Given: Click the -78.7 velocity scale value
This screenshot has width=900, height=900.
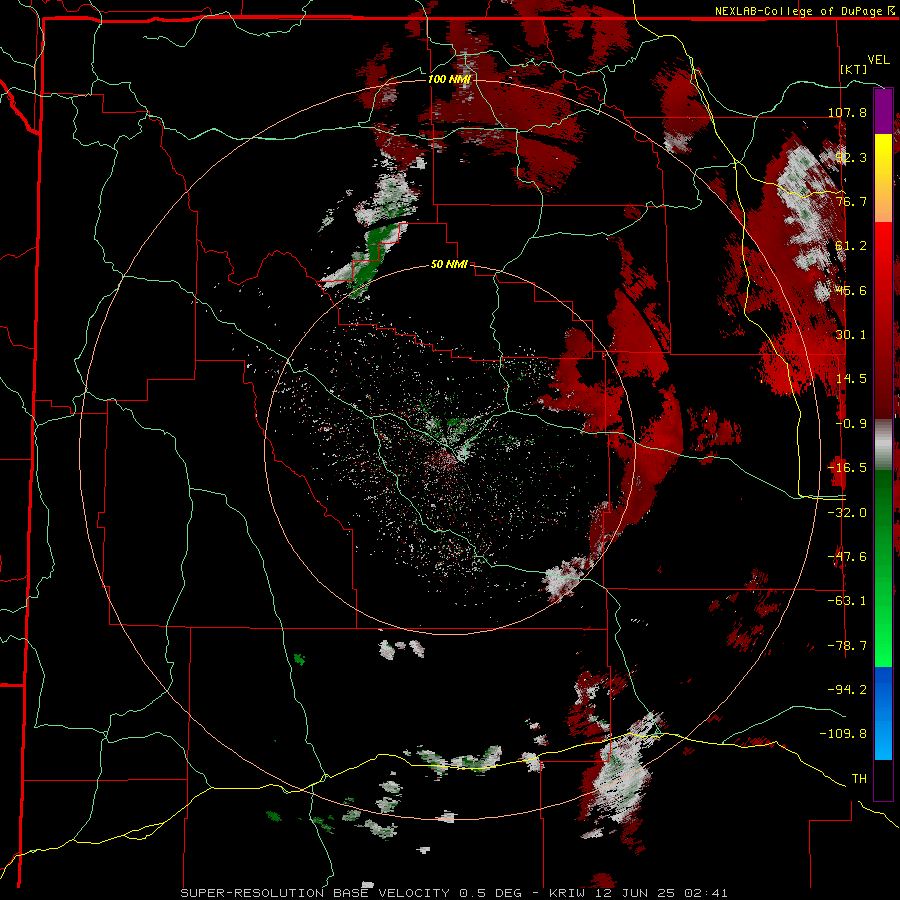Looking at the screenshot, I should click(847, 646).
